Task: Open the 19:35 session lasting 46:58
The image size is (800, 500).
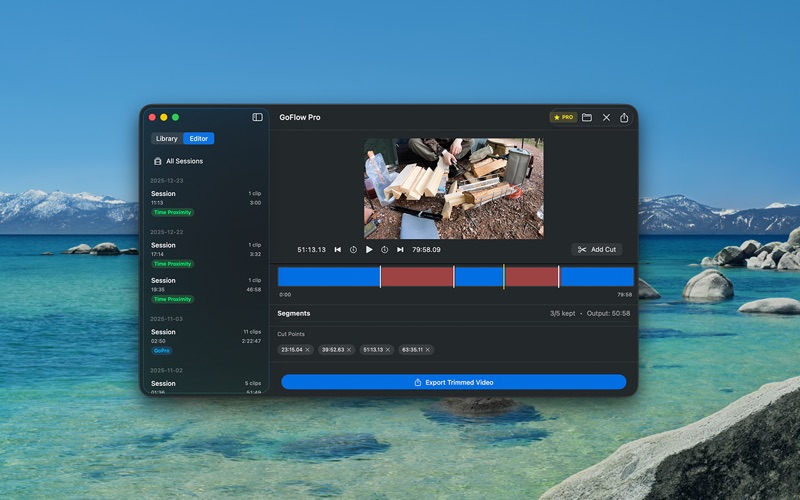Action: [x=206, y=289]
